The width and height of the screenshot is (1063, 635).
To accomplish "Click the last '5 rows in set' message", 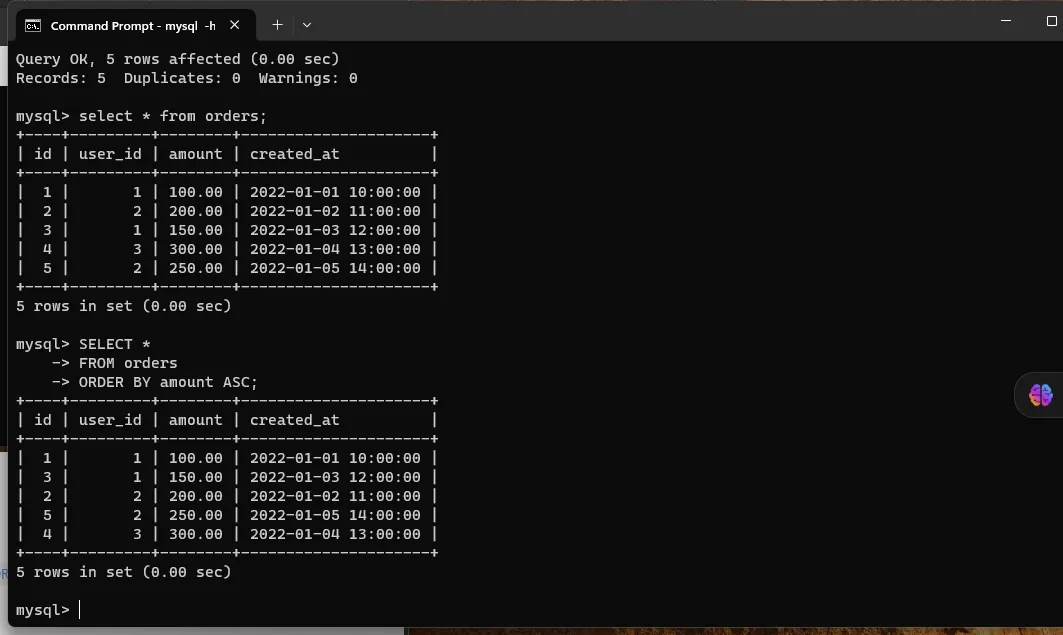I will click(x=123, y=572).
